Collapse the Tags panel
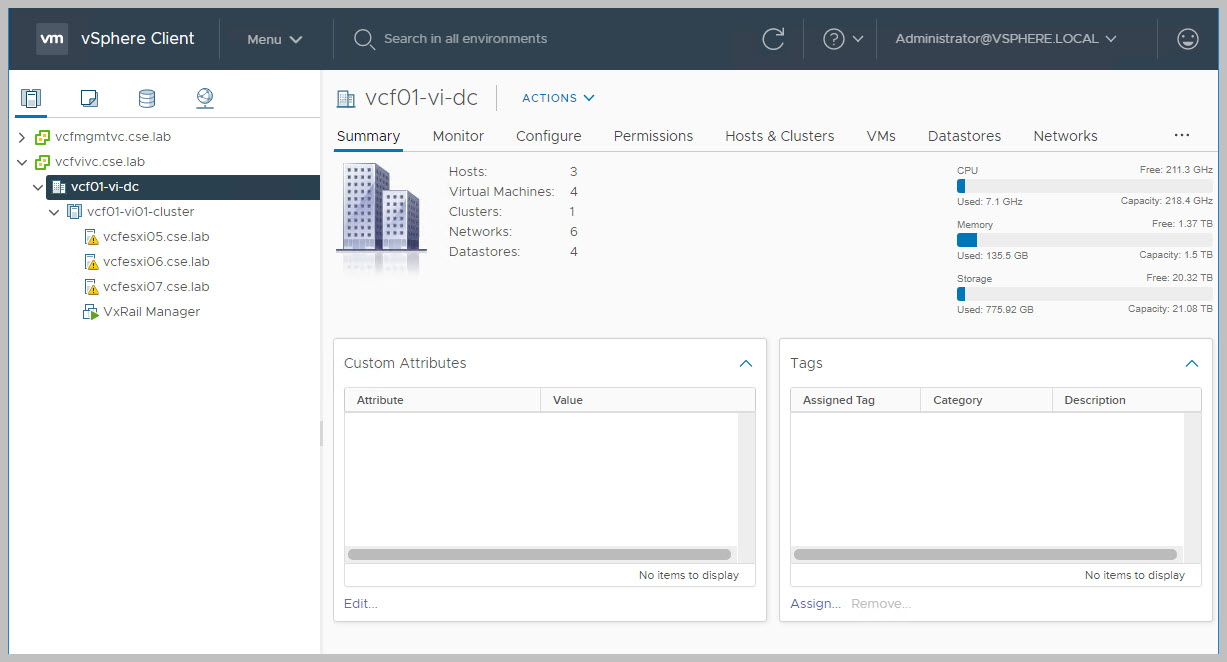This screenshot has height=662, width=1227. tap(1191, 363)
